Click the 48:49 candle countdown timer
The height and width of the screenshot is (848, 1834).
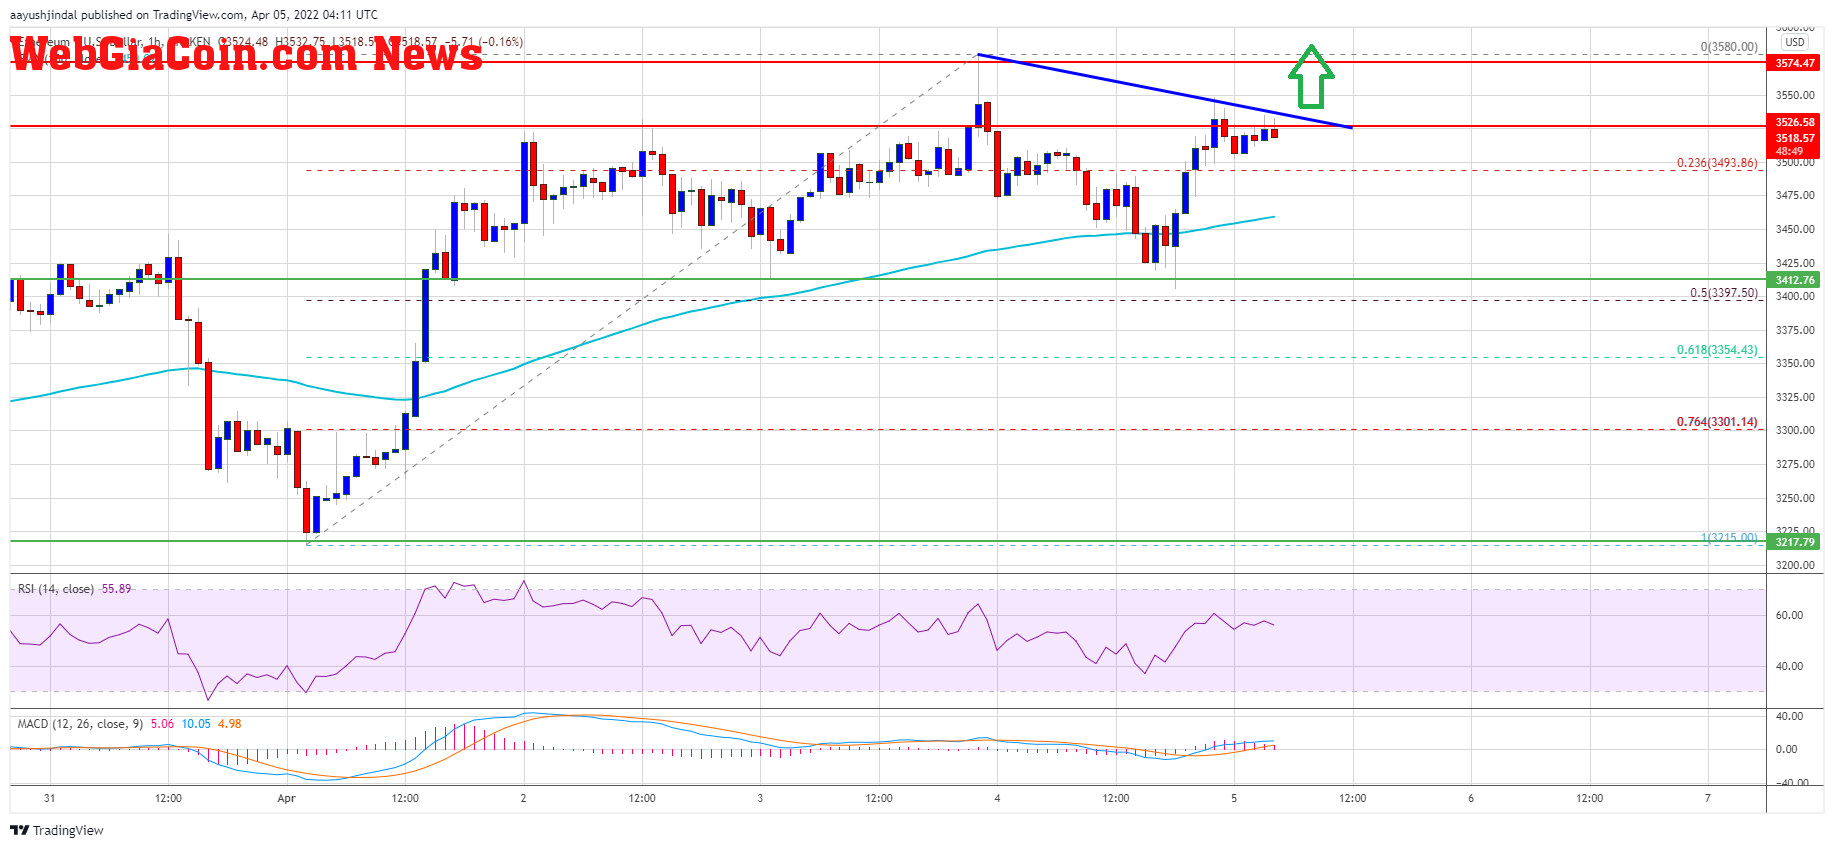pos(1789,152)
